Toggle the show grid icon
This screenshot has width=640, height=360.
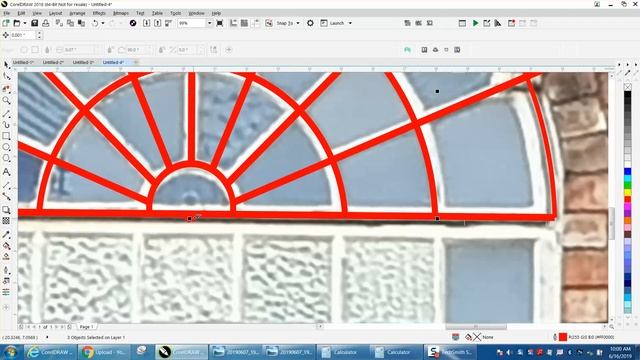(244, 23)
